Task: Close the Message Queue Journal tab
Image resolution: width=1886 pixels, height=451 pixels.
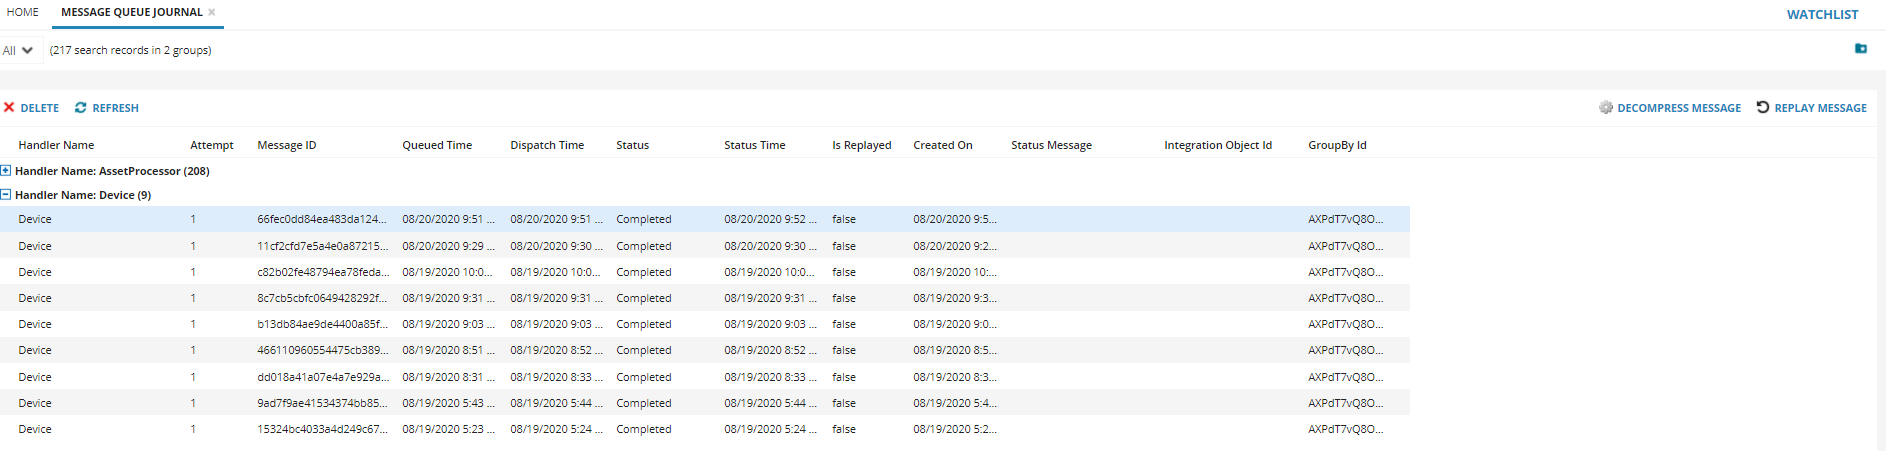Action: [212, 12]
